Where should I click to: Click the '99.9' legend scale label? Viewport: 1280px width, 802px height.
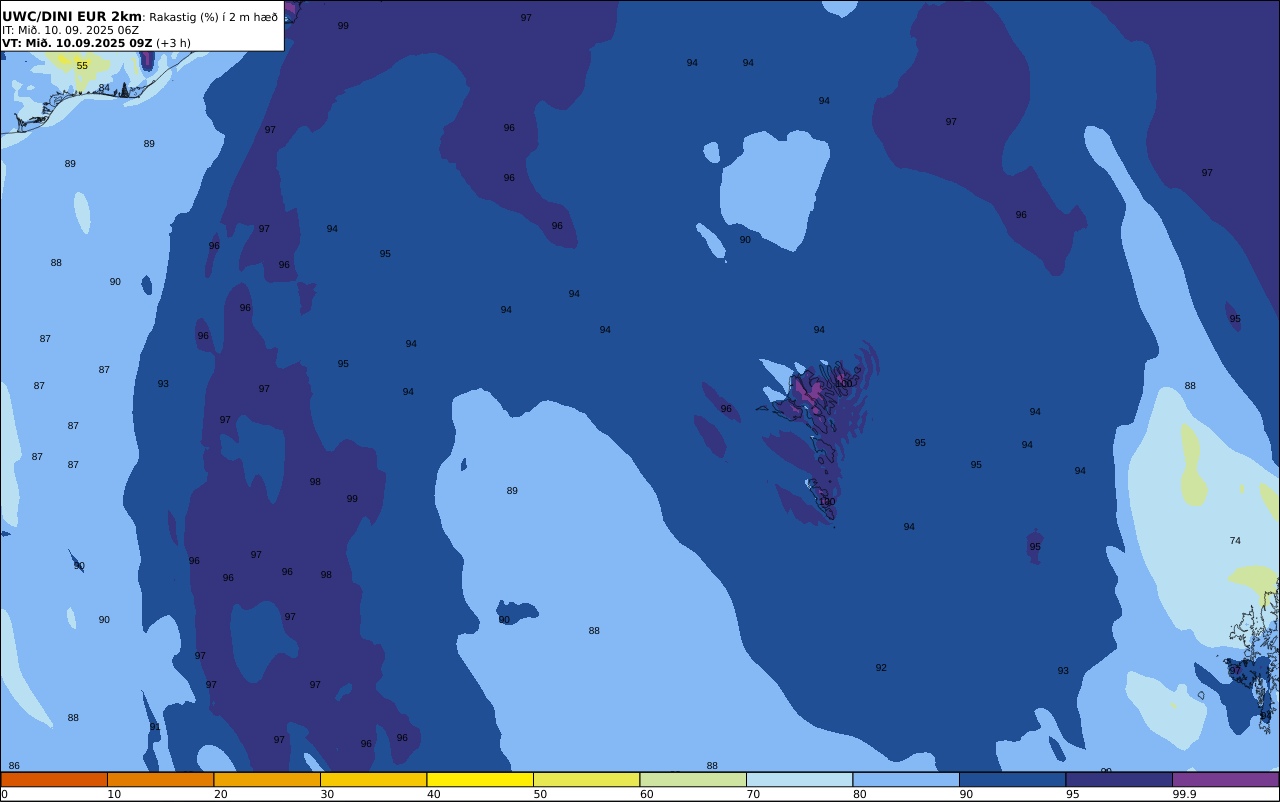pos(1185,794)
